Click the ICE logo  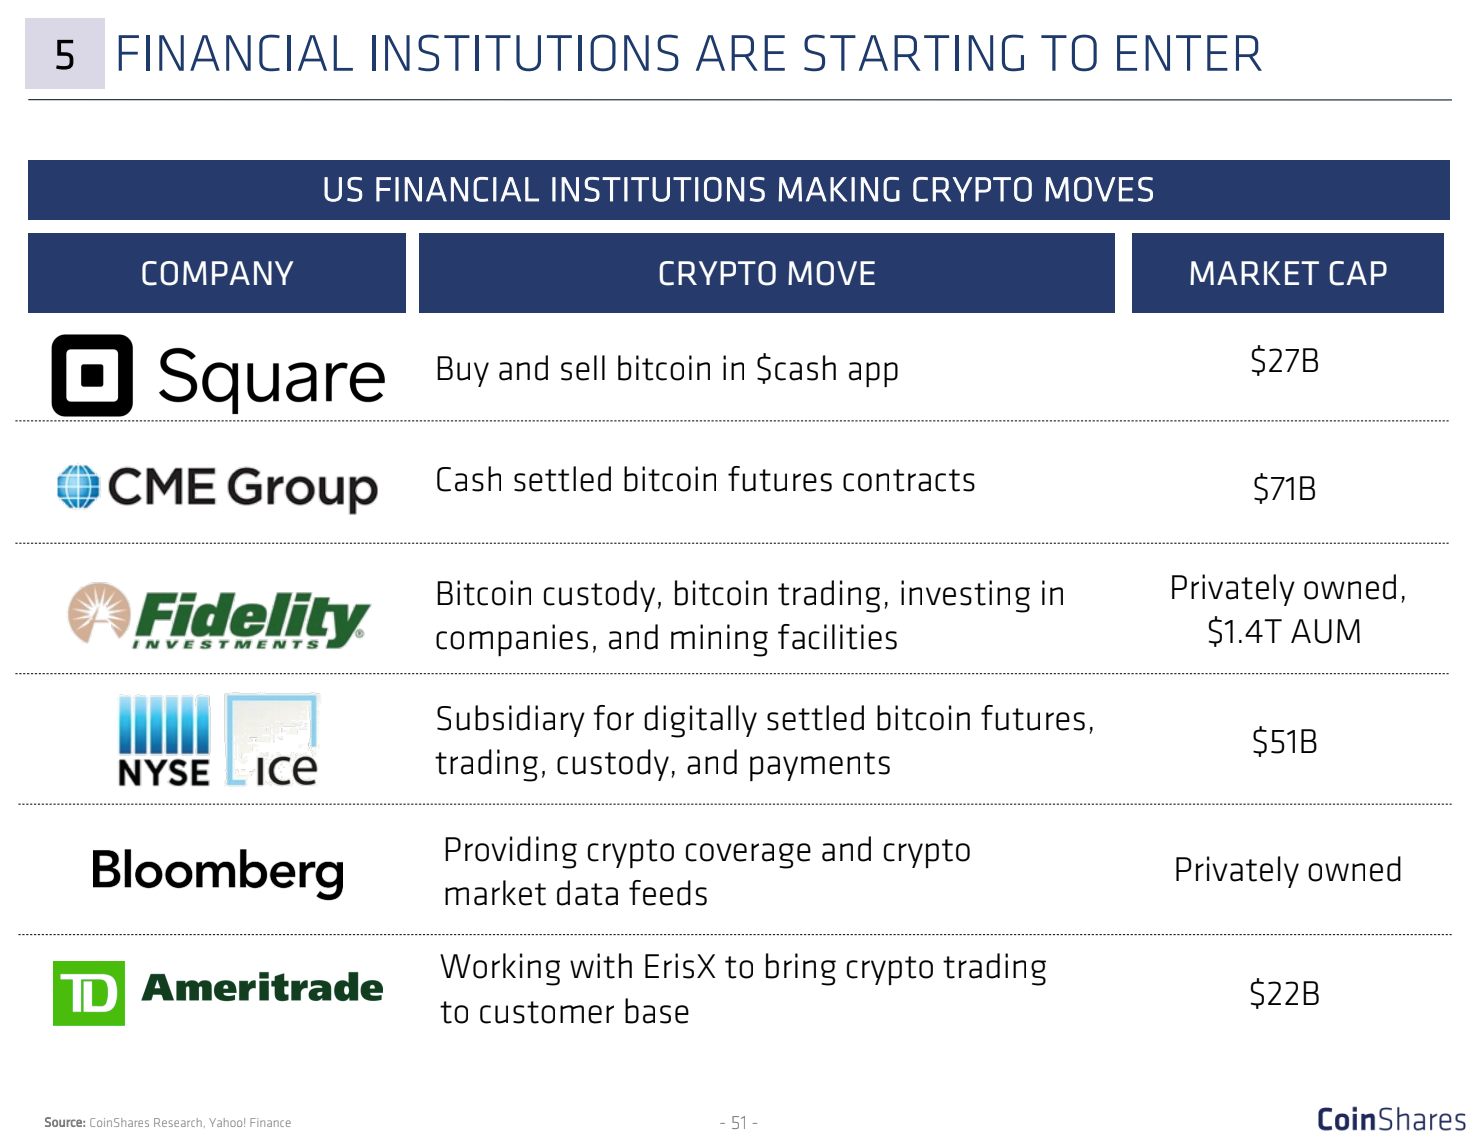point(272,740)
